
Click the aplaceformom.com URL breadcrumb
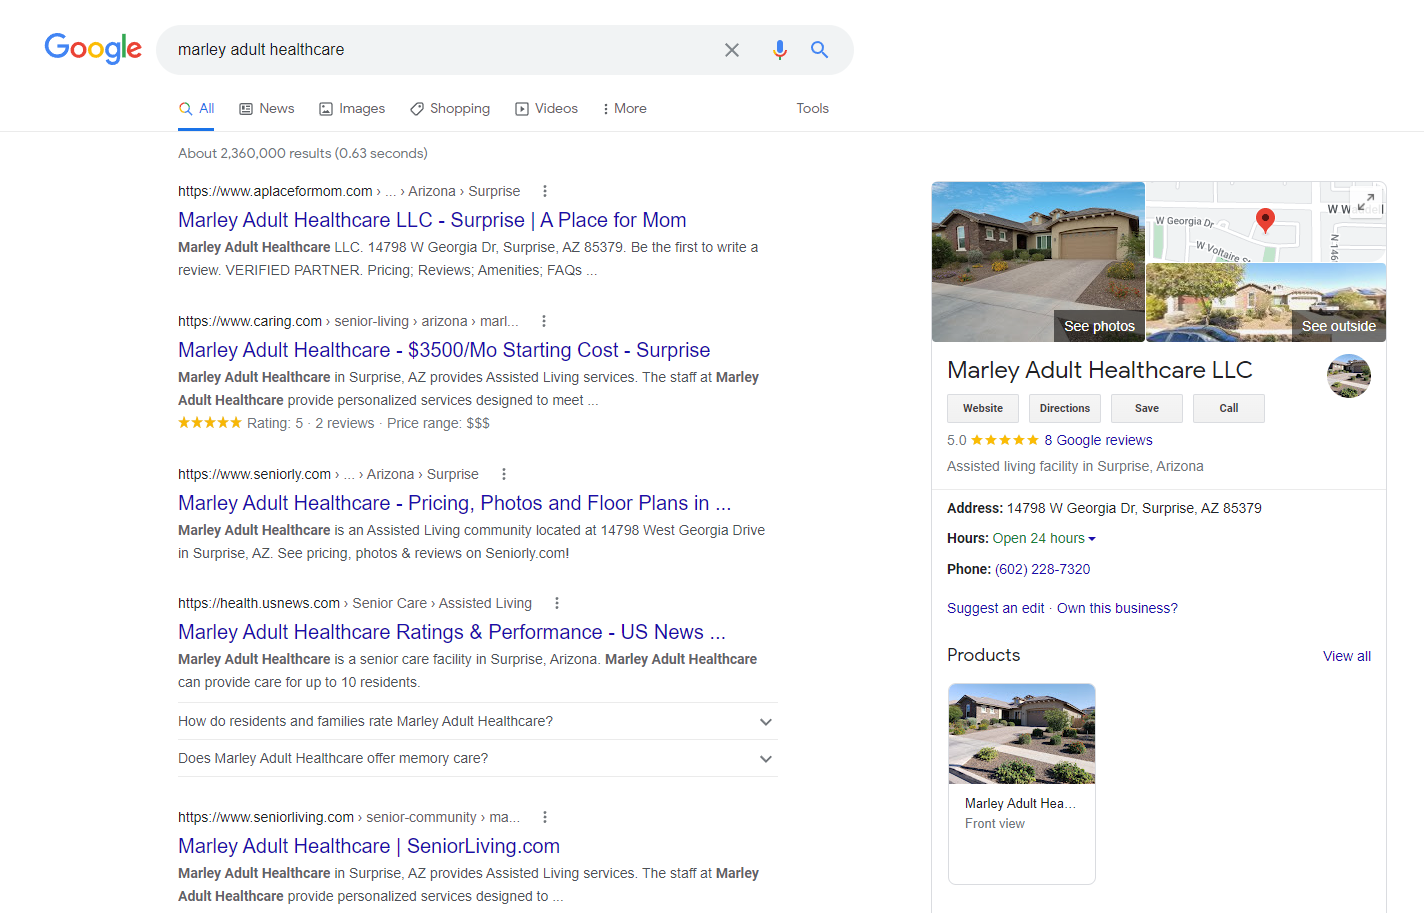349,191
